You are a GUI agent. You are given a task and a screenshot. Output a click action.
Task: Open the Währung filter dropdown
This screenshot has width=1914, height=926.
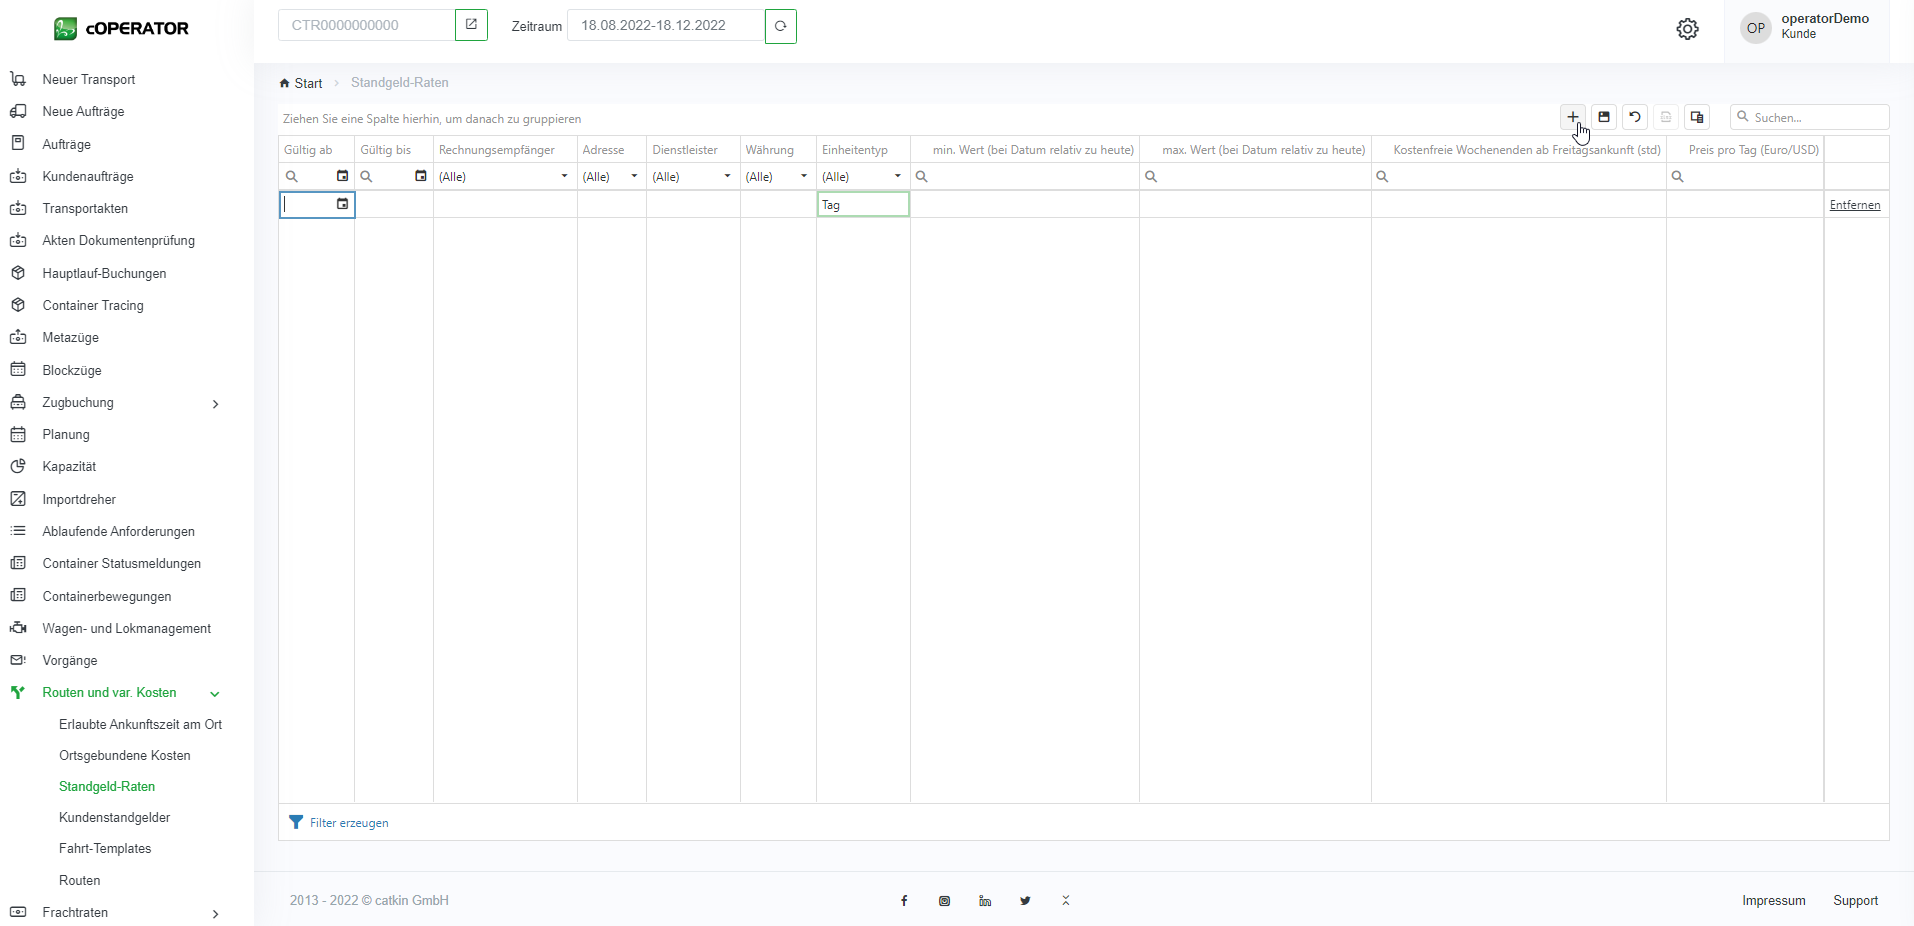803,177
